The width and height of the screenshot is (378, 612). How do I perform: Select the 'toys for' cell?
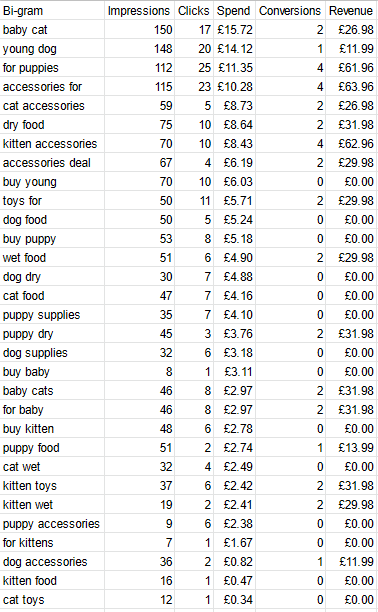[x=52, y=201]
